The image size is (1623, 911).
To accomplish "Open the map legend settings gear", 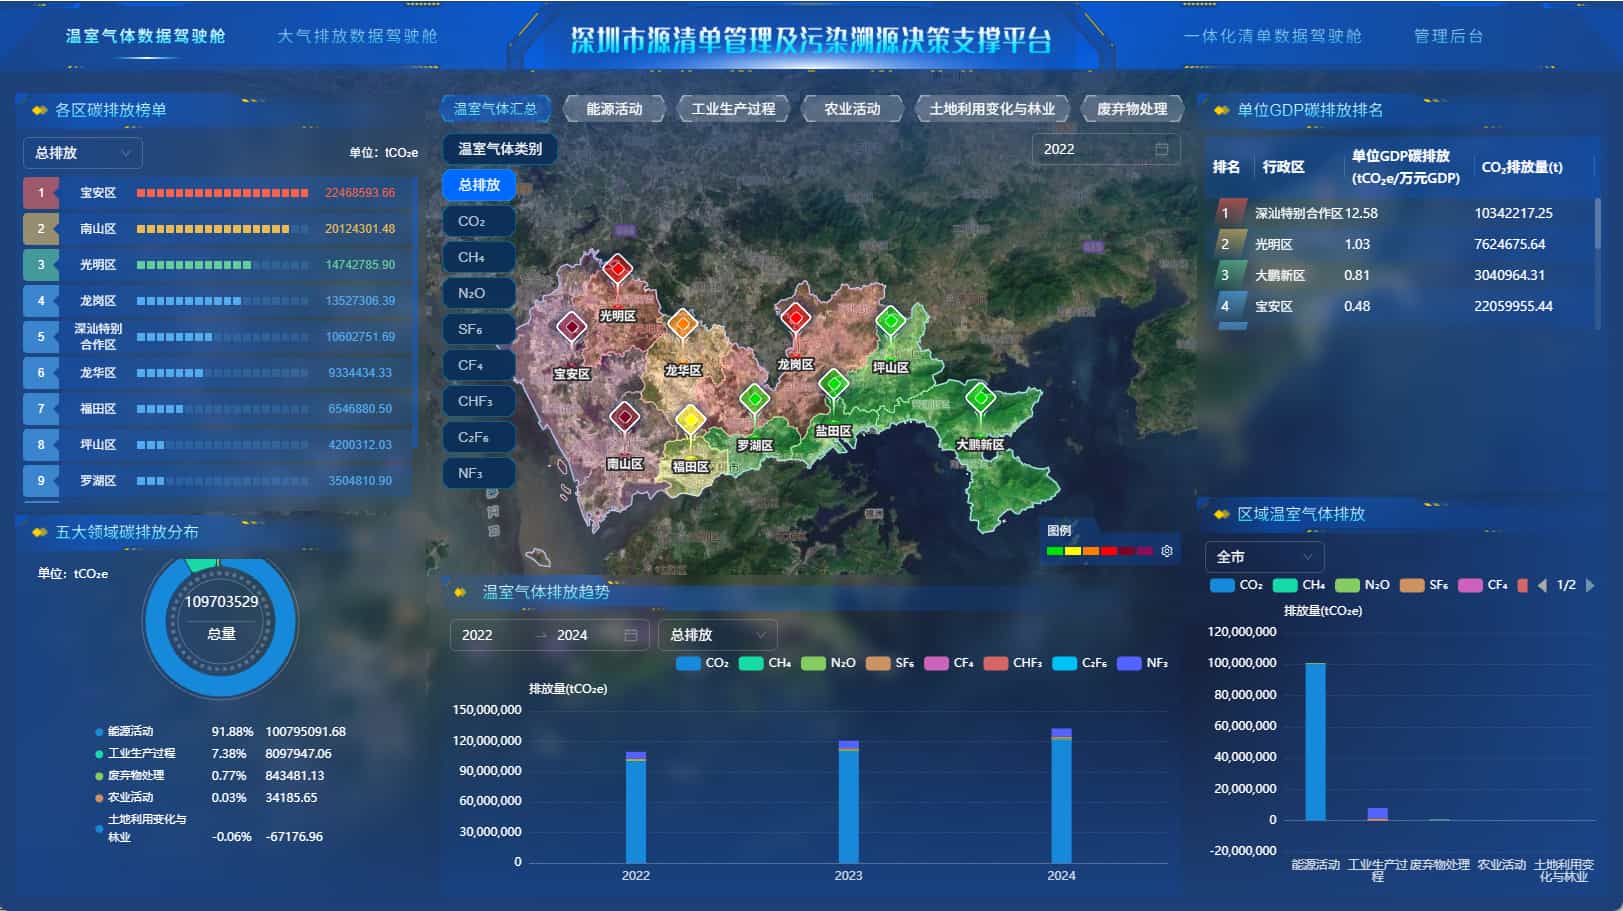I will [1168, 550].
